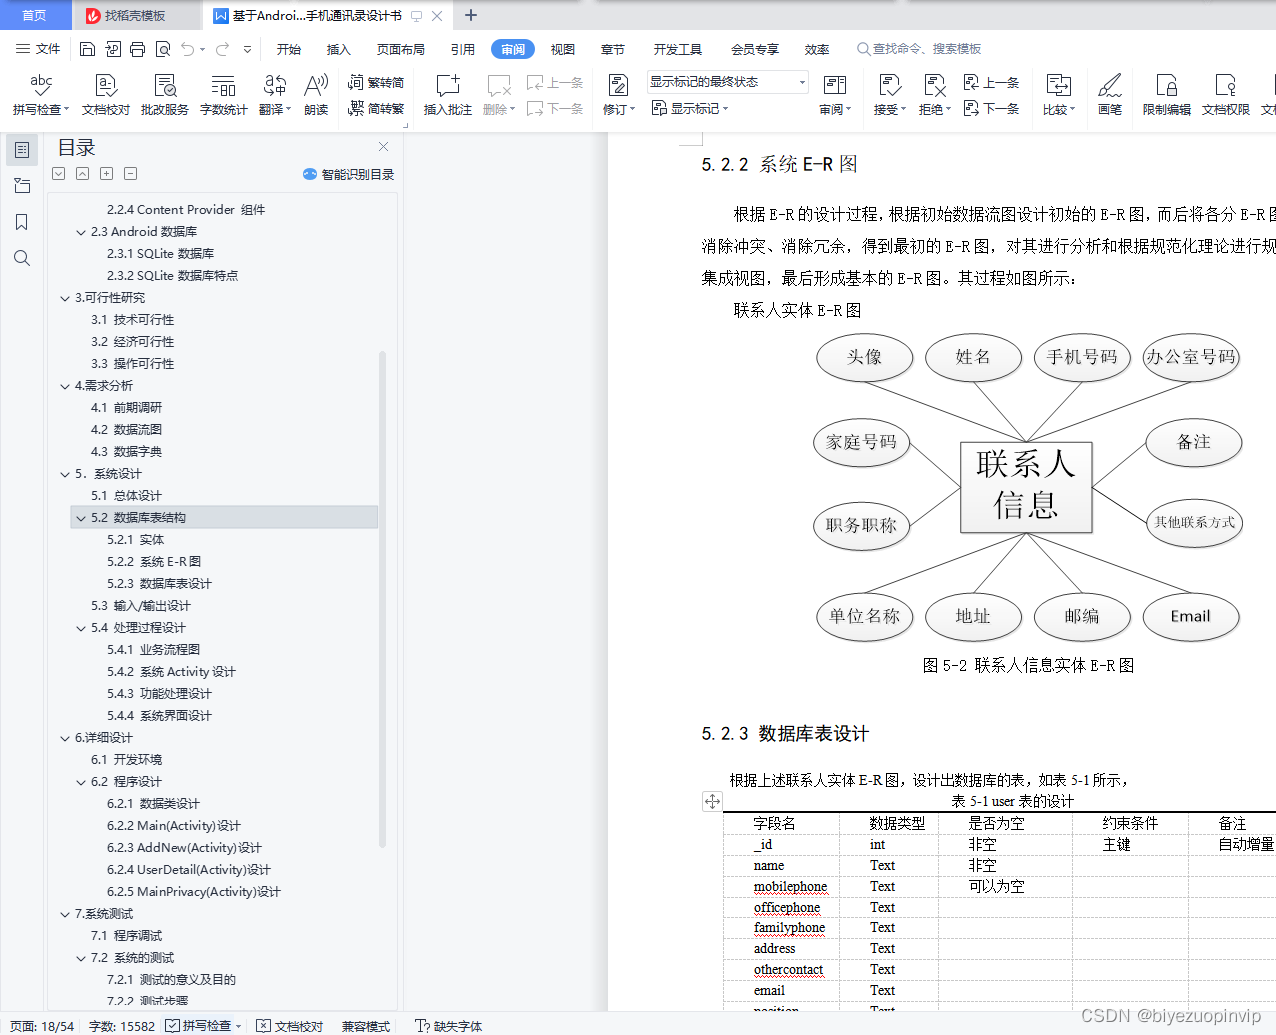Show the word count (字数统计)
Viewport: 1276px width, 1035px height.
[224, 94]
